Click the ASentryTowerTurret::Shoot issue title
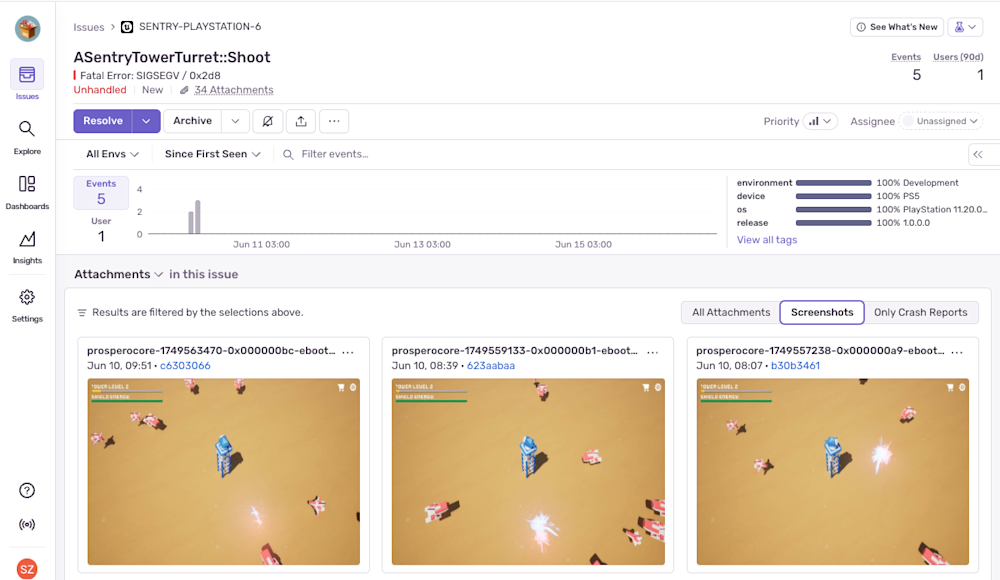This screenshot has width=1000, height=580. pyautogui.click(x=172, y=57)
